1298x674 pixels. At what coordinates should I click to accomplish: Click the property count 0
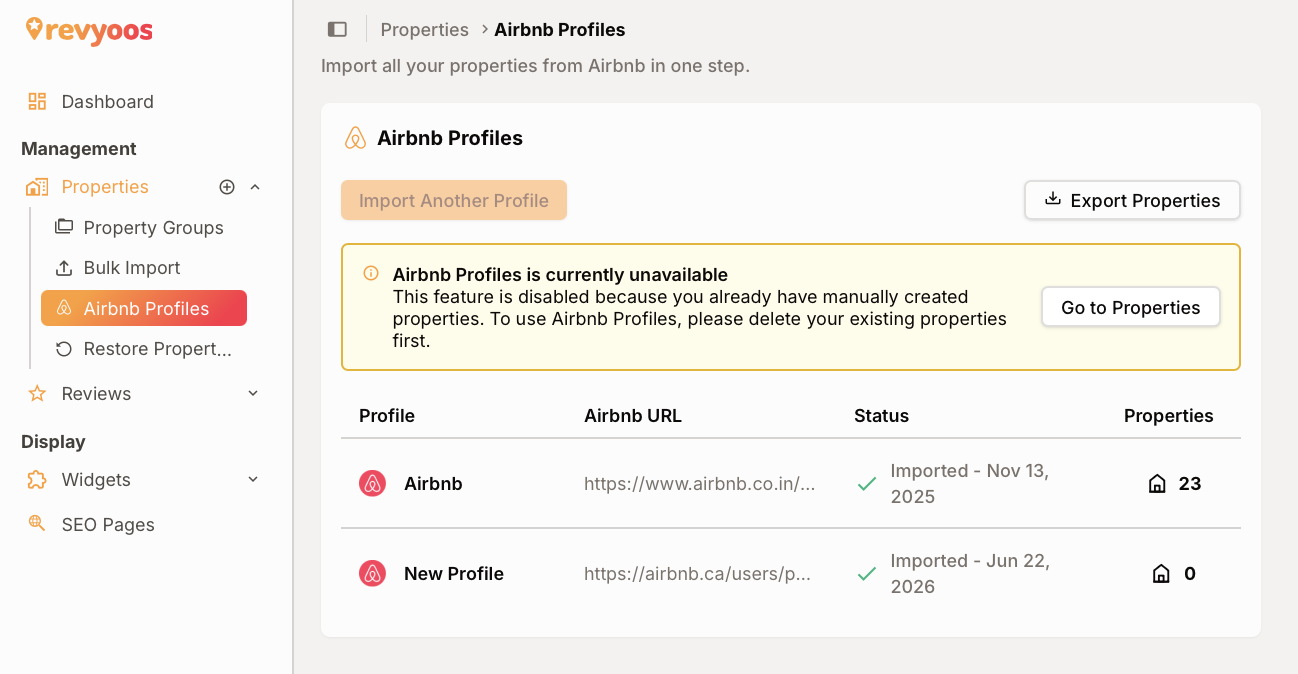click(x=1190, y=574)
